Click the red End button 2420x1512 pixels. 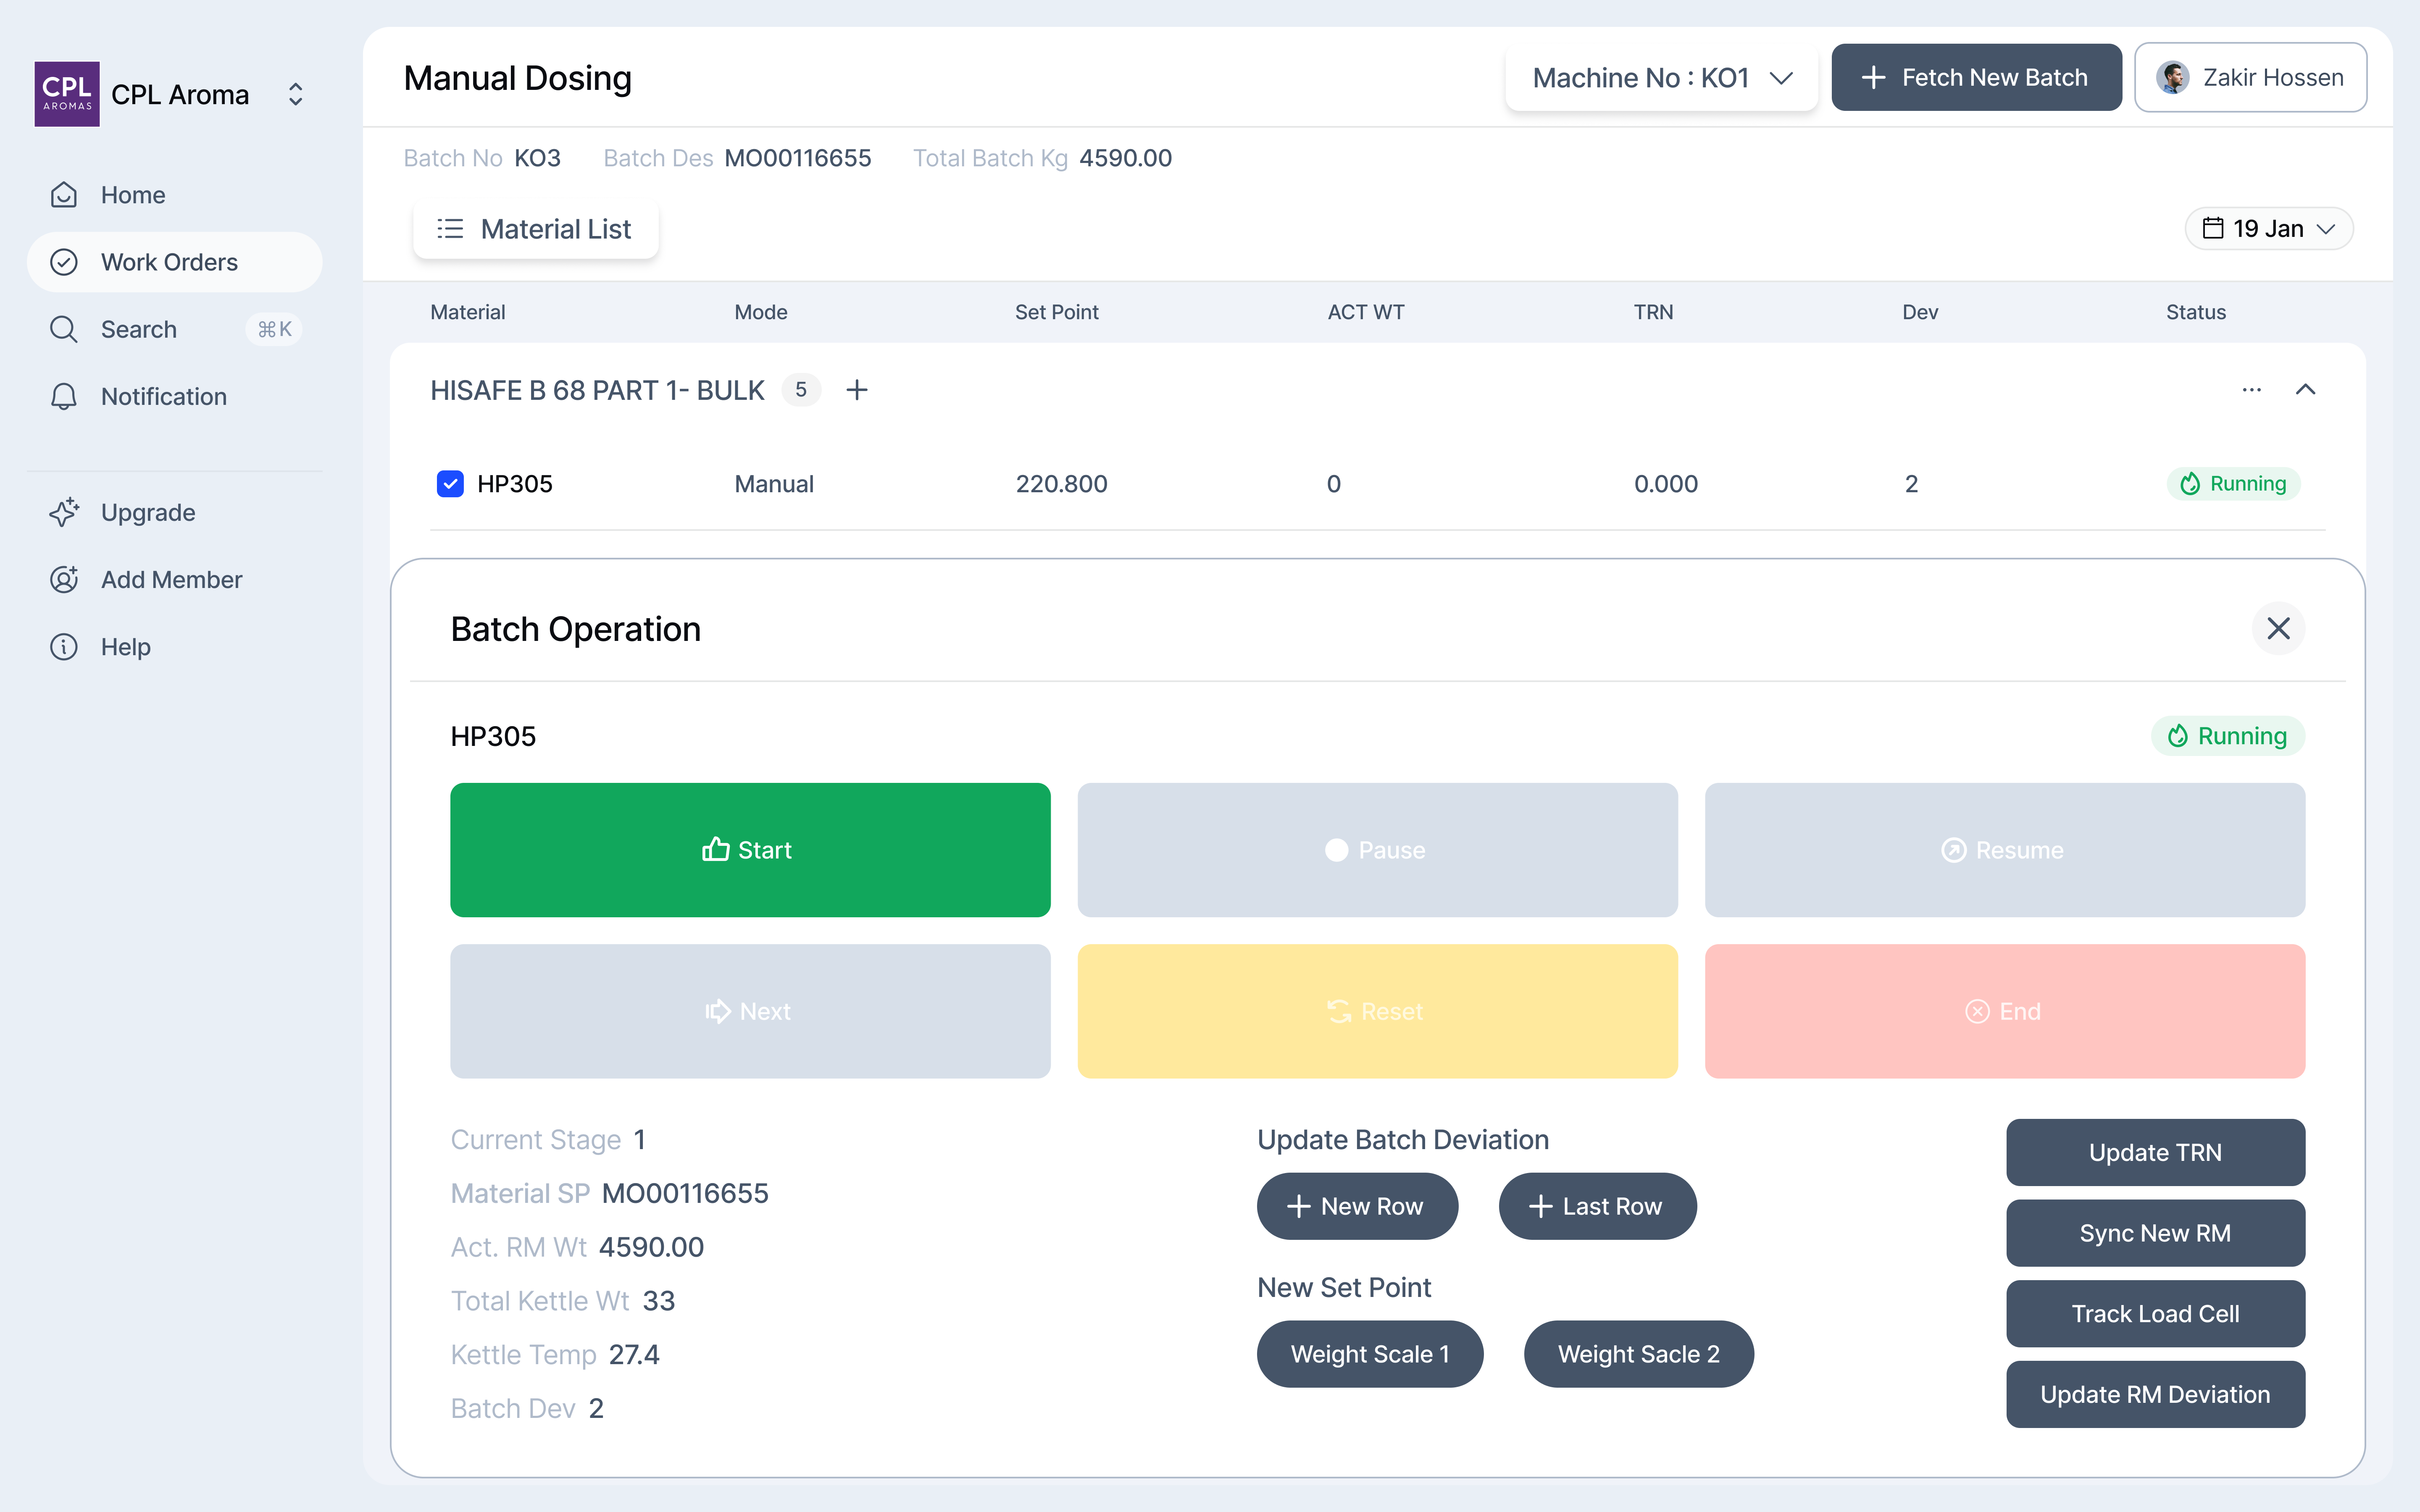point(2005,1011)
